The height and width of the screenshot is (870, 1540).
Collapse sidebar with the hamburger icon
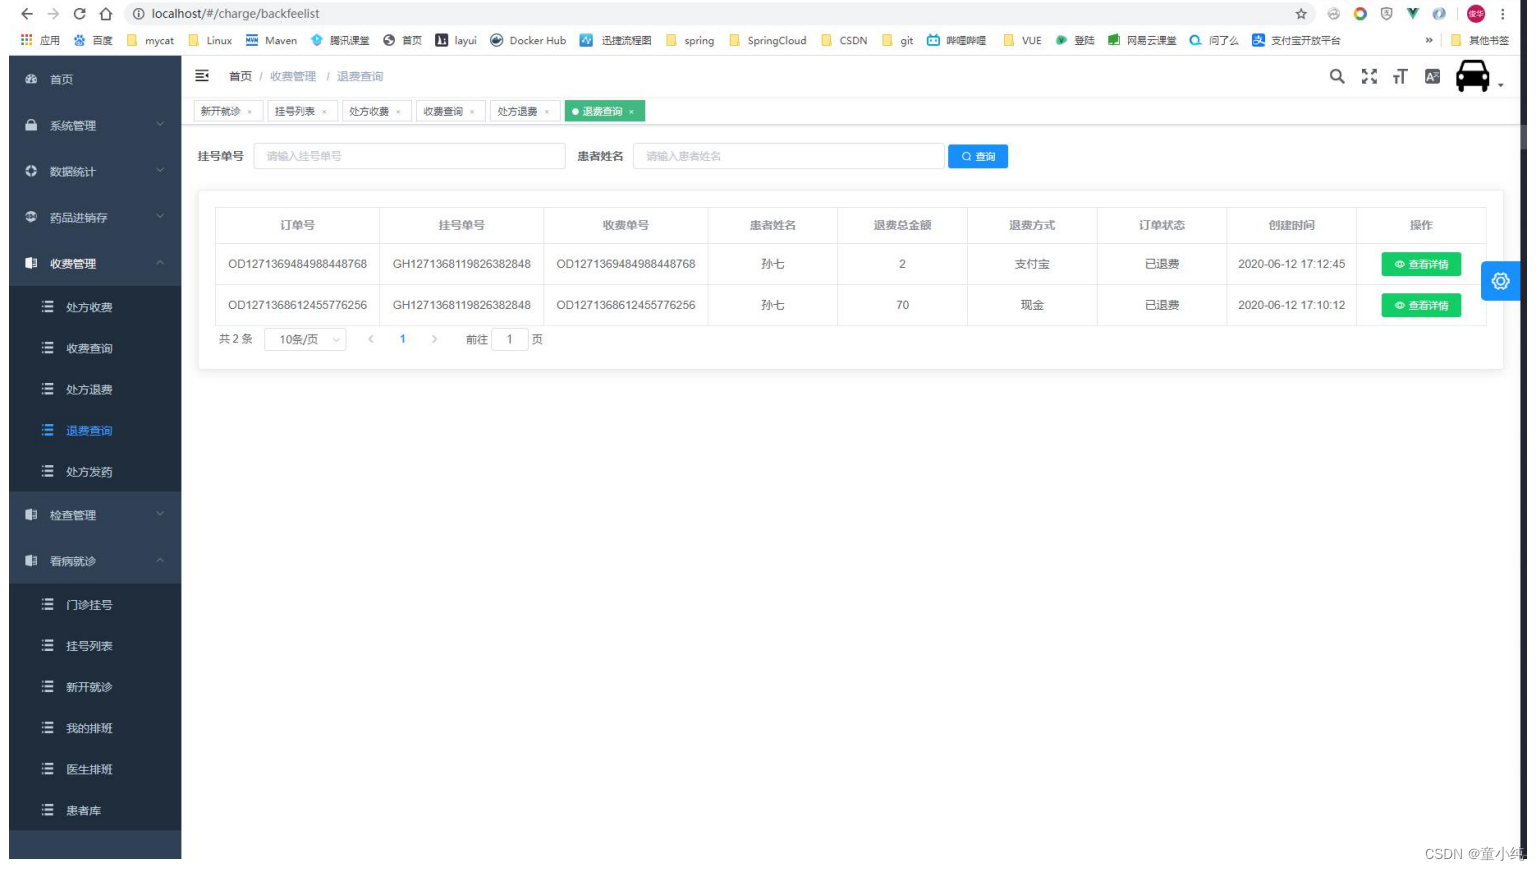[202, 76]
